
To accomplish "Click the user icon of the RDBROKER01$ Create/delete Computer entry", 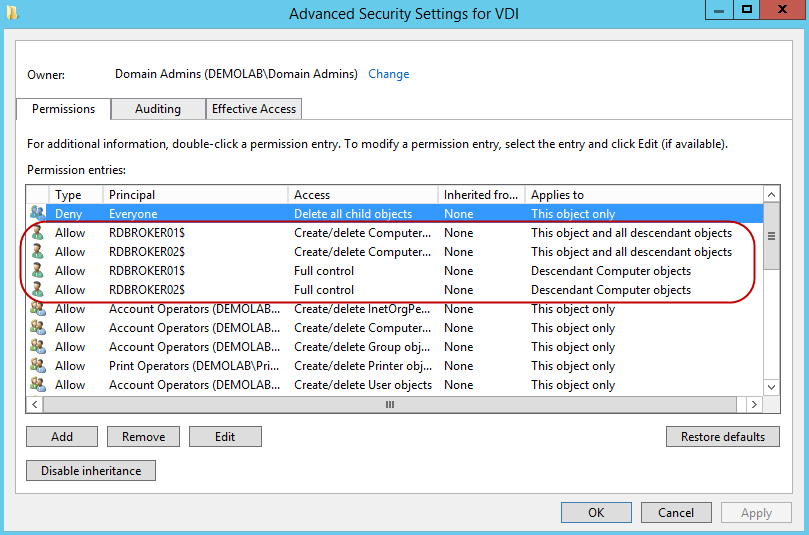I will [38, 233].
